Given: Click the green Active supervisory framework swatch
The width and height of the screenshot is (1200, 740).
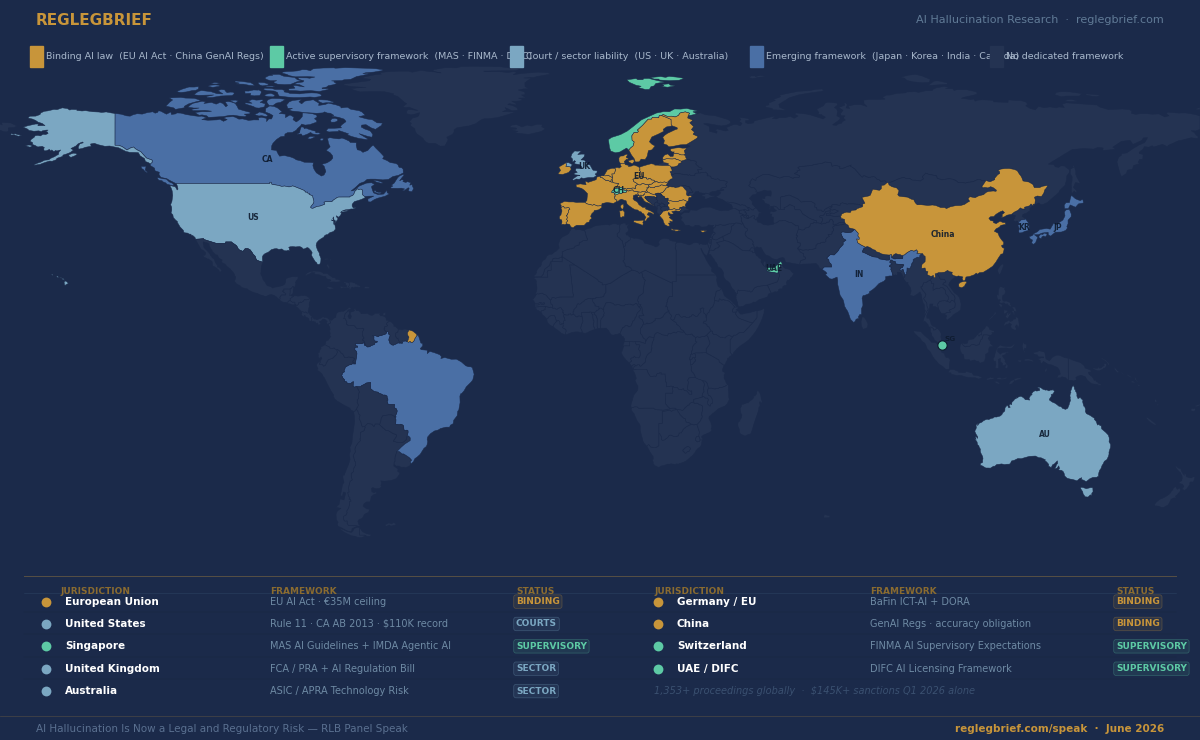Looking at the screenshot, I should (x=277, y=57).
